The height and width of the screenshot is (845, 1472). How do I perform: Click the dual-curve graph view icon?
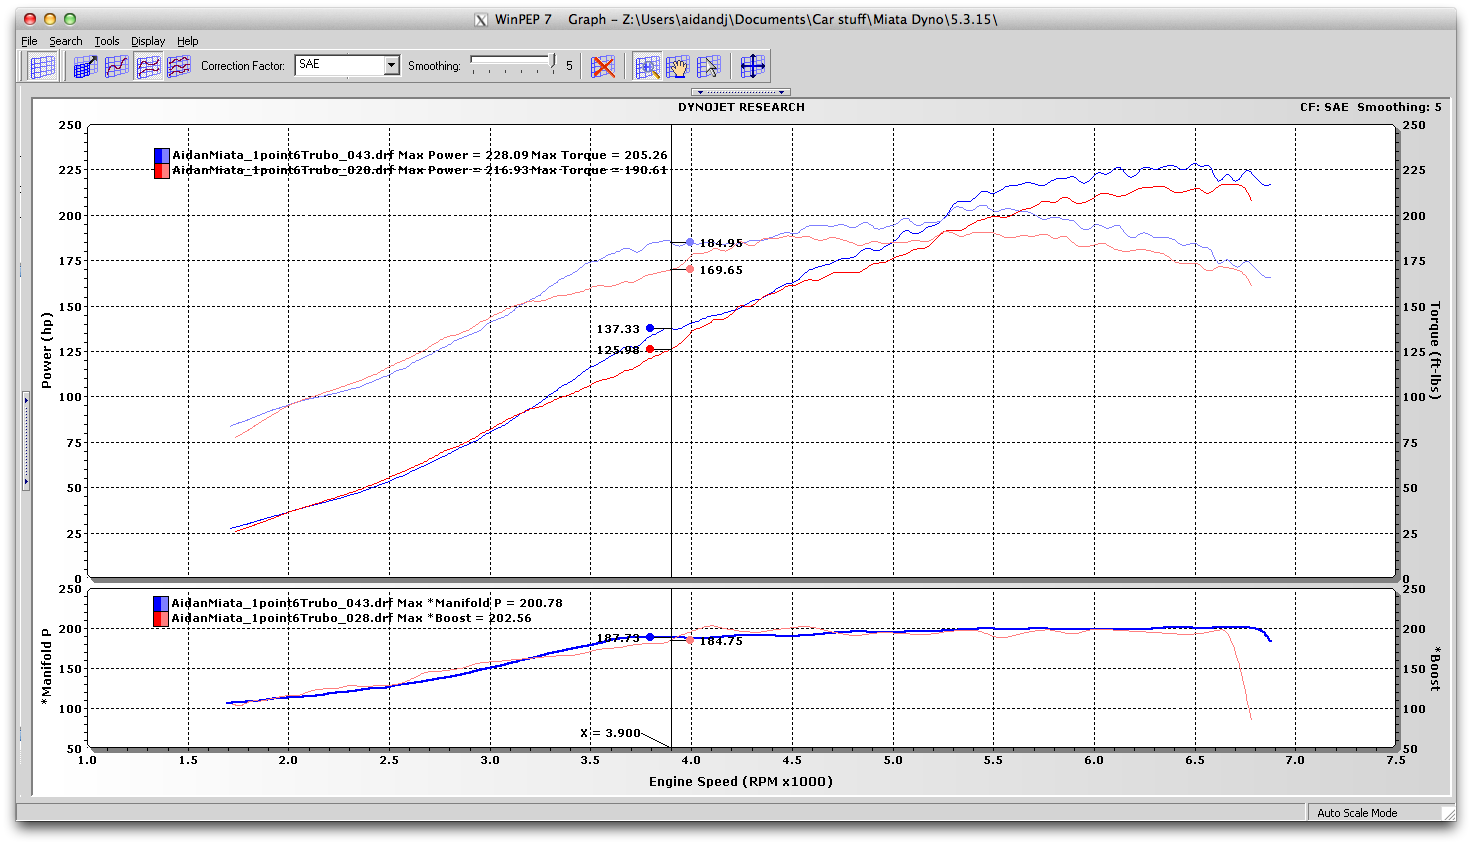click(148, 67)
